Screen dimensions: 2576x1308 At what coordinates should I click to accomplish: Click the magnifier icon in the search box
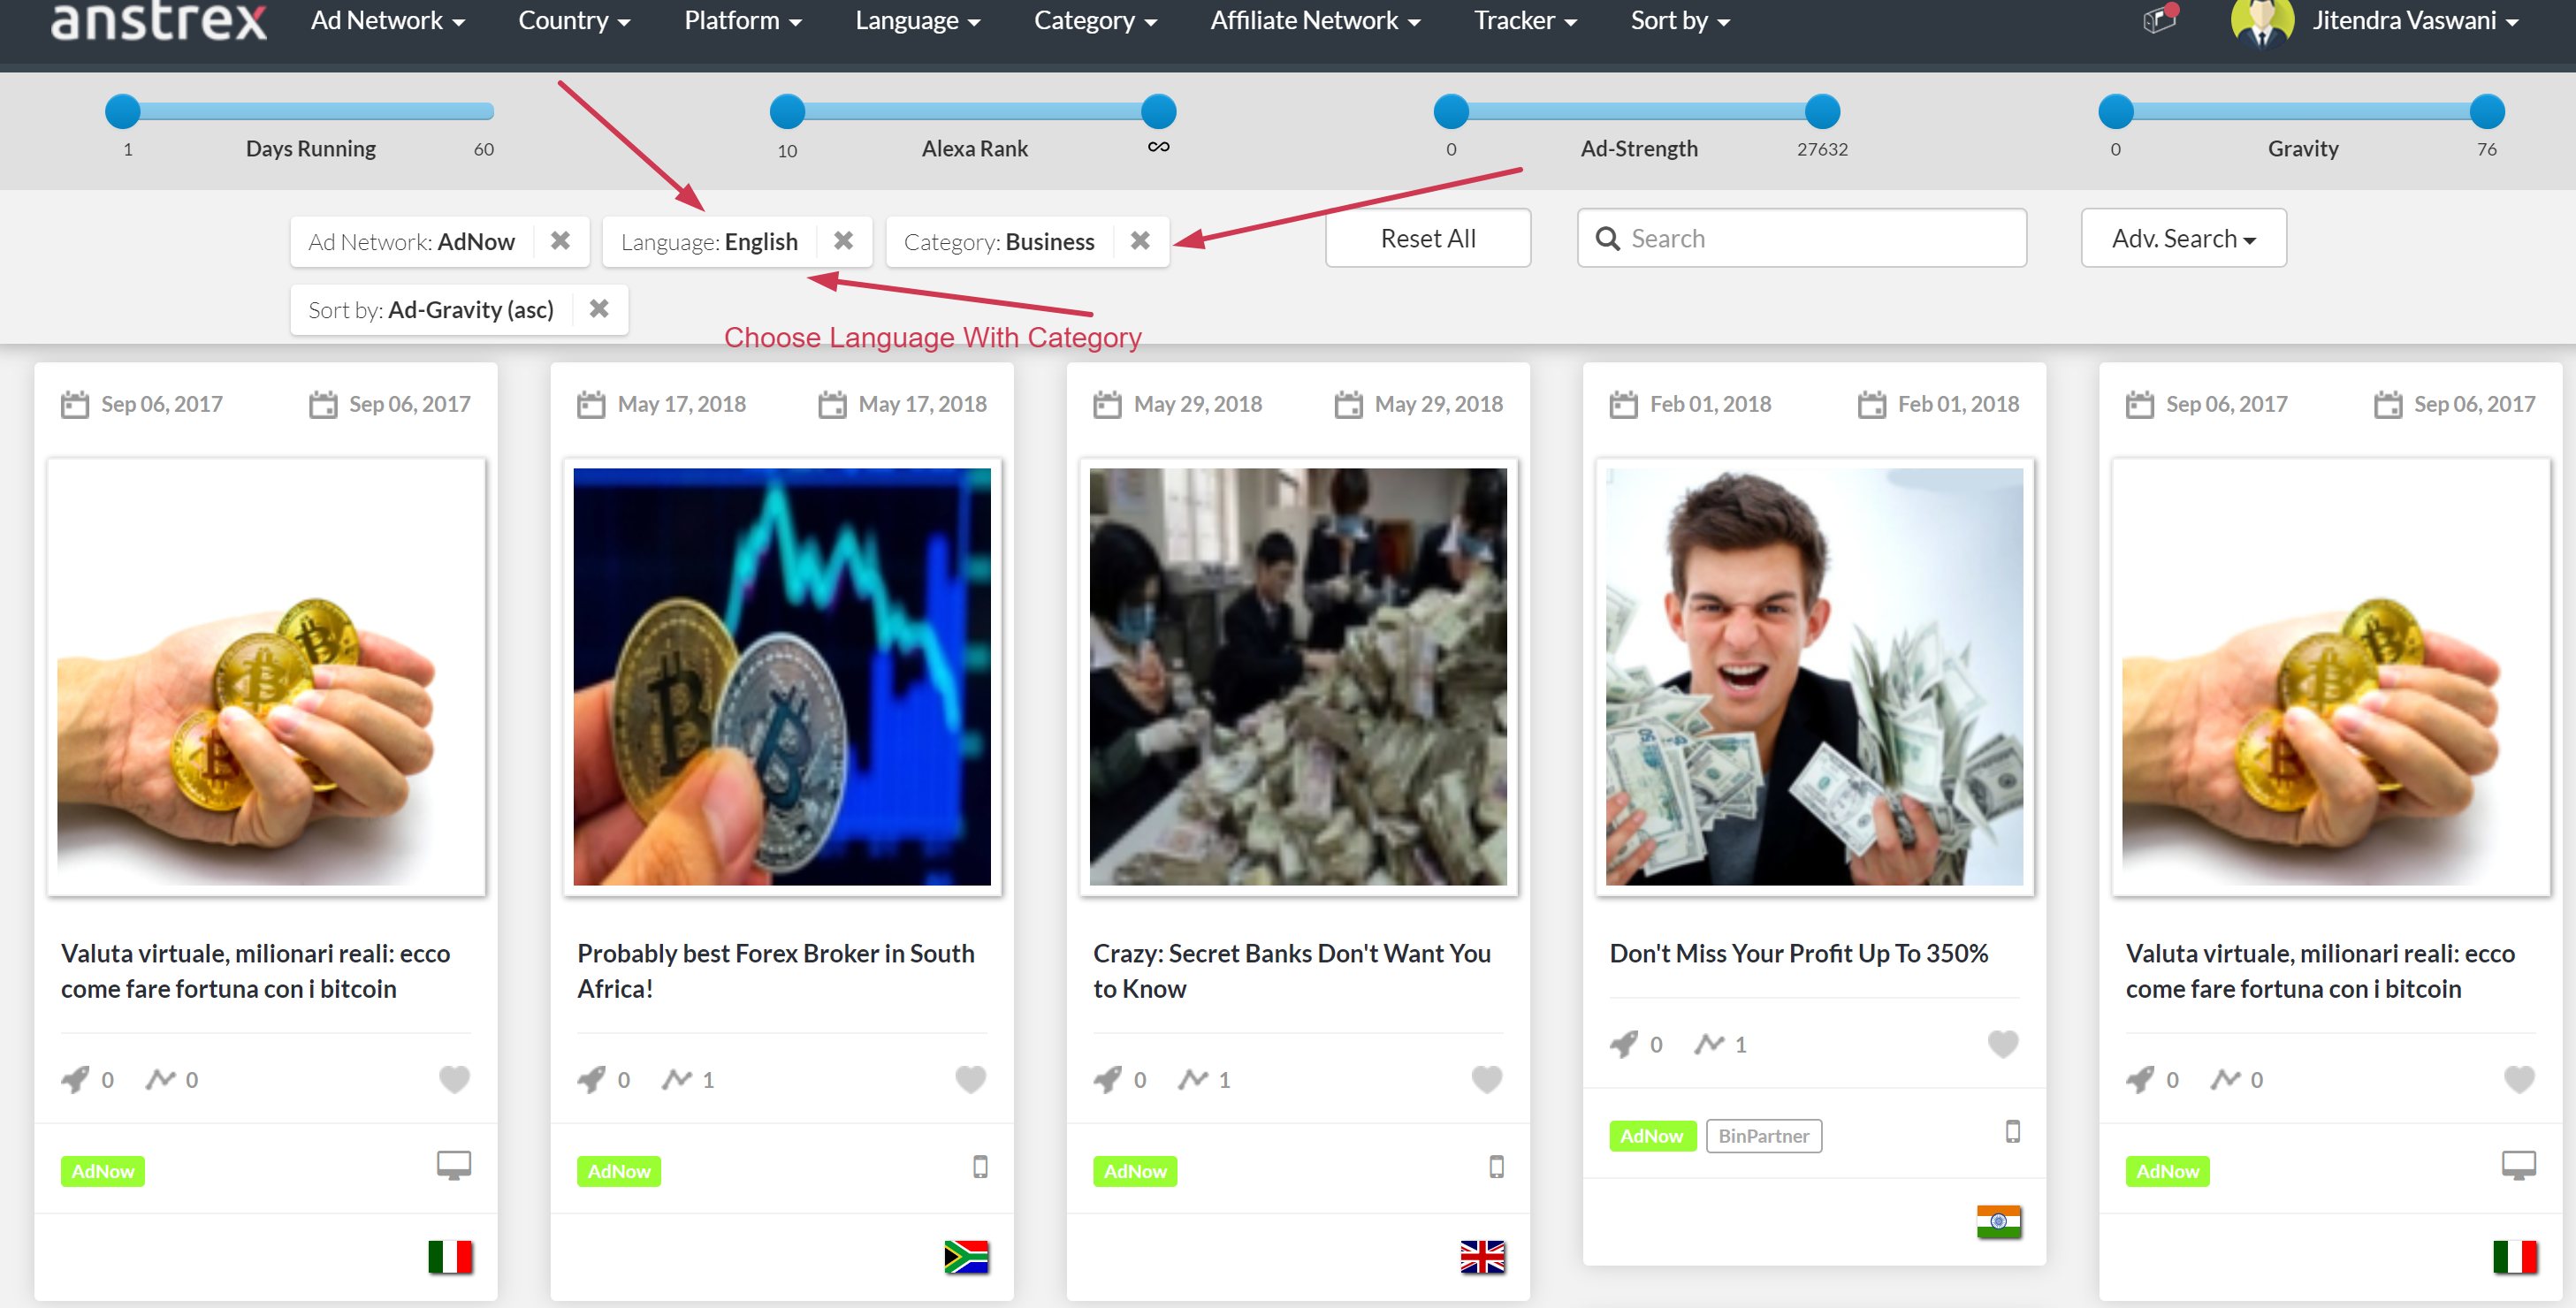point(1607,239)
